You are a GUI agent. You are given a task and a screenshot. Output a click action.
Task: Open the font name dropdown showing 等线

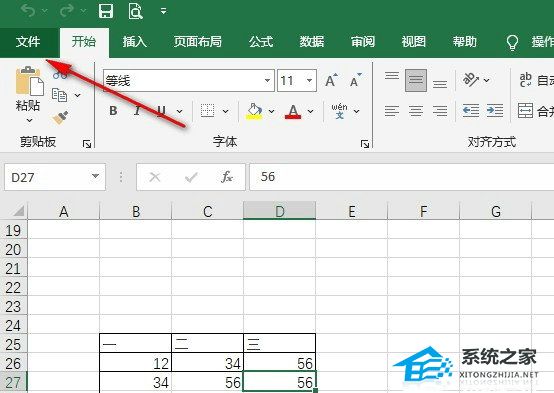point(267,81)
